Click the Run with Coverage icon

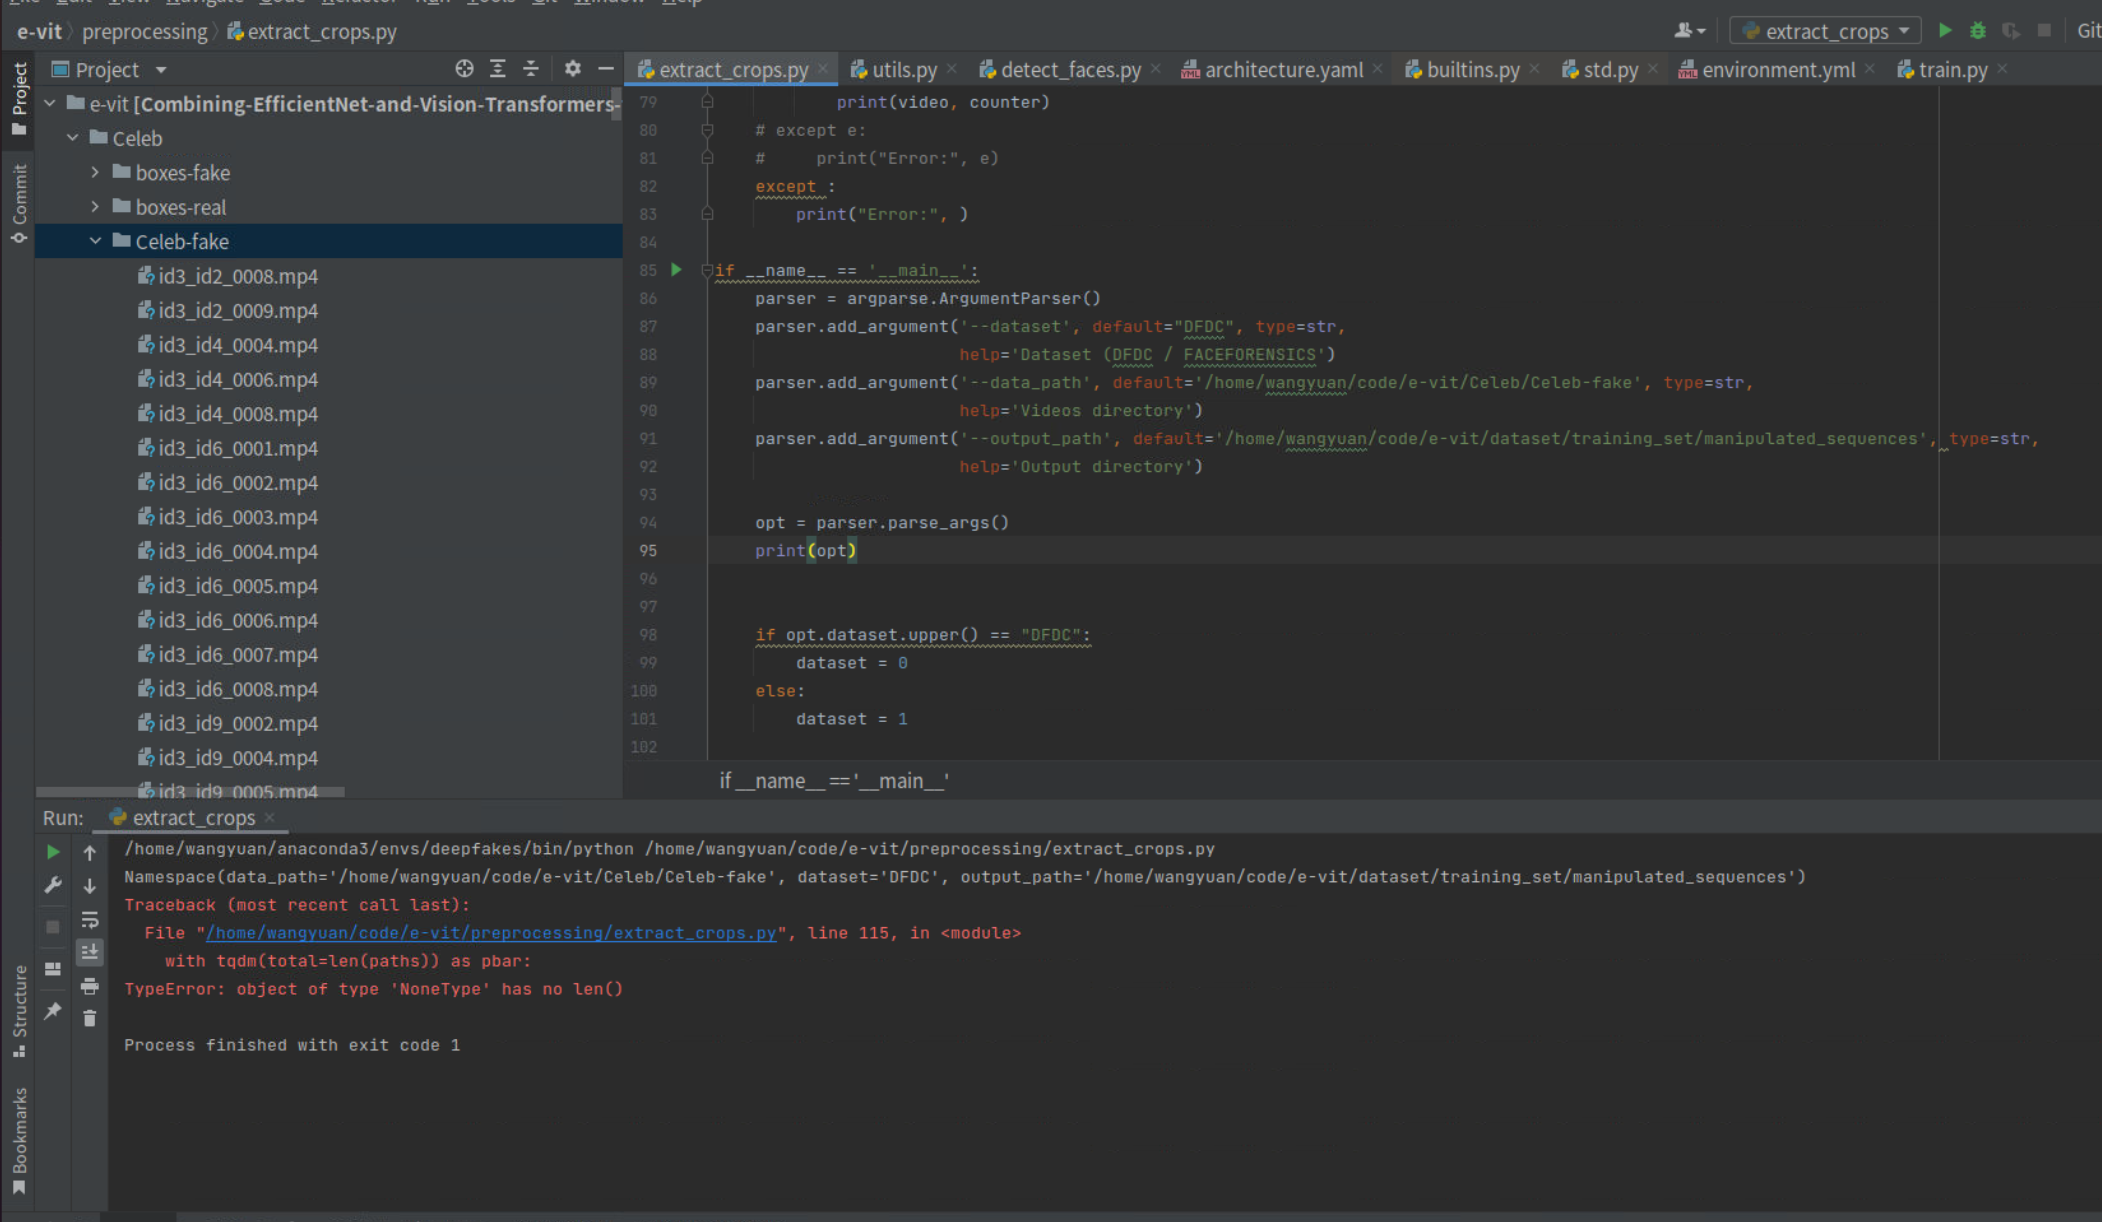click(x=2011, y=31)
